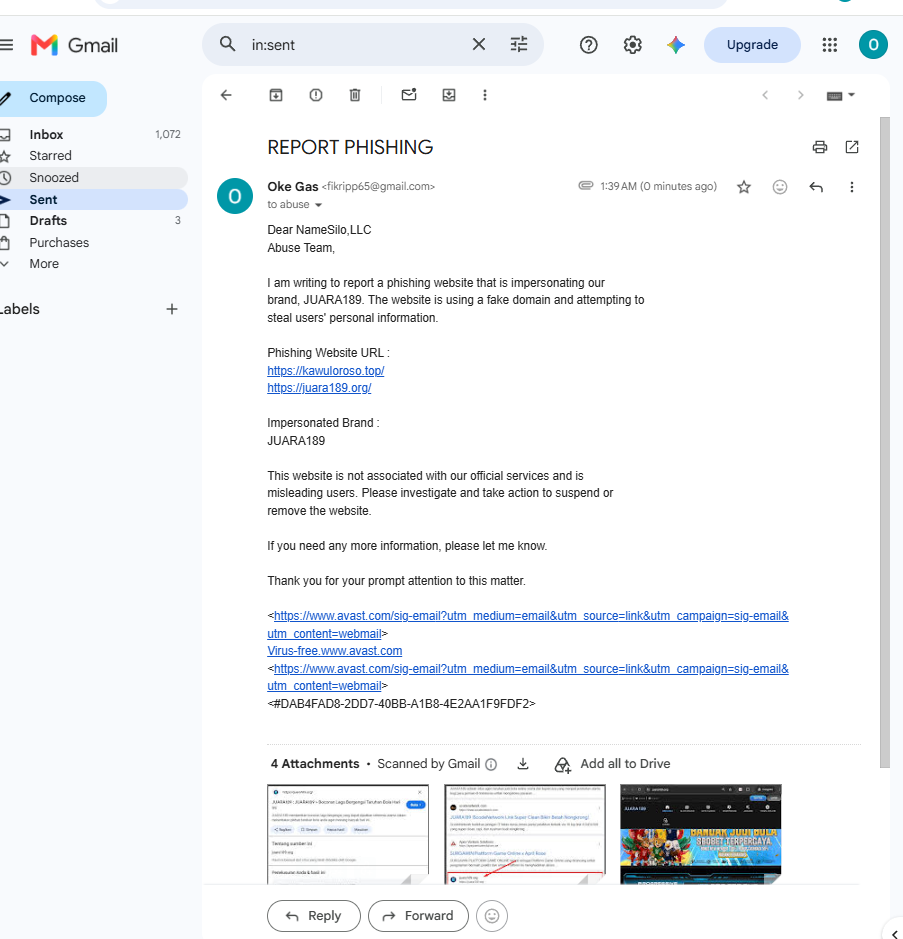Open the third attachment with game banner

click(701, 834)
